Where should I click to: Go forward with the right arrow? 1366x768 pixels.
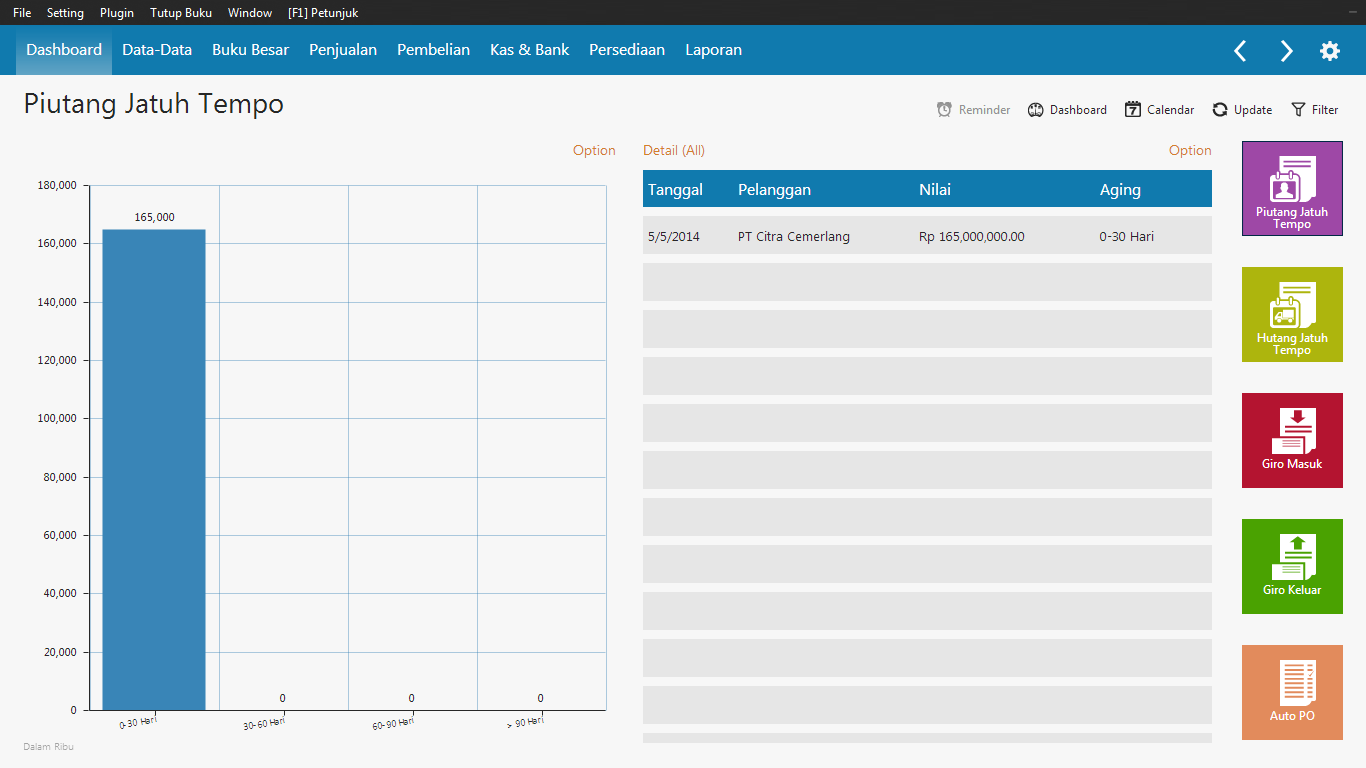[1286, 51]
